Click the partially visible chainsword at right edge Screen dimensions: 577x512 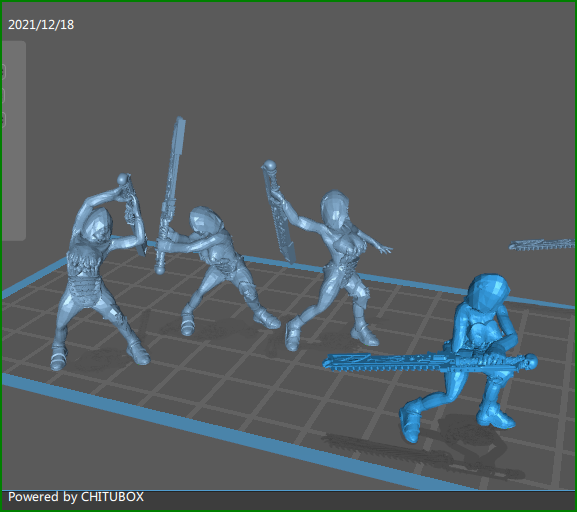coord(542,244)
